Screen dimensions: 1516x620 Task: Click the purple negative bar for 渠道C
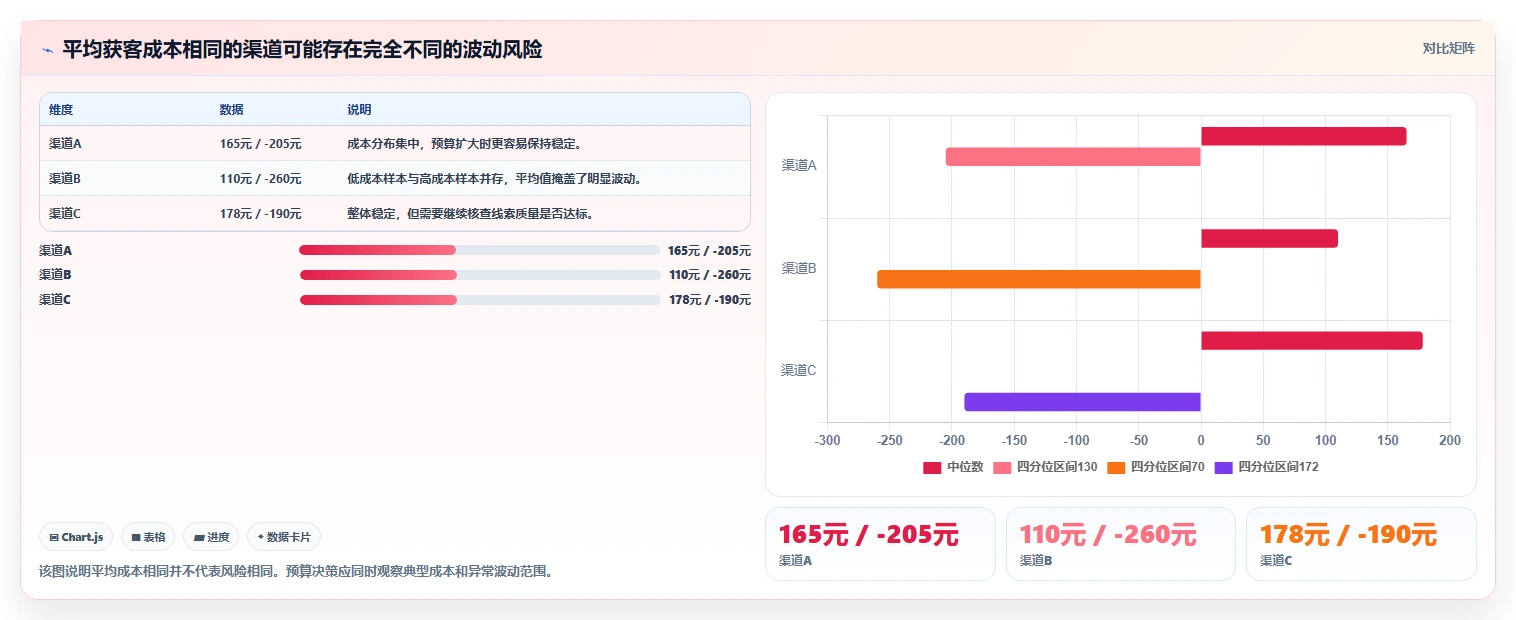click(x=1082, y=402)
